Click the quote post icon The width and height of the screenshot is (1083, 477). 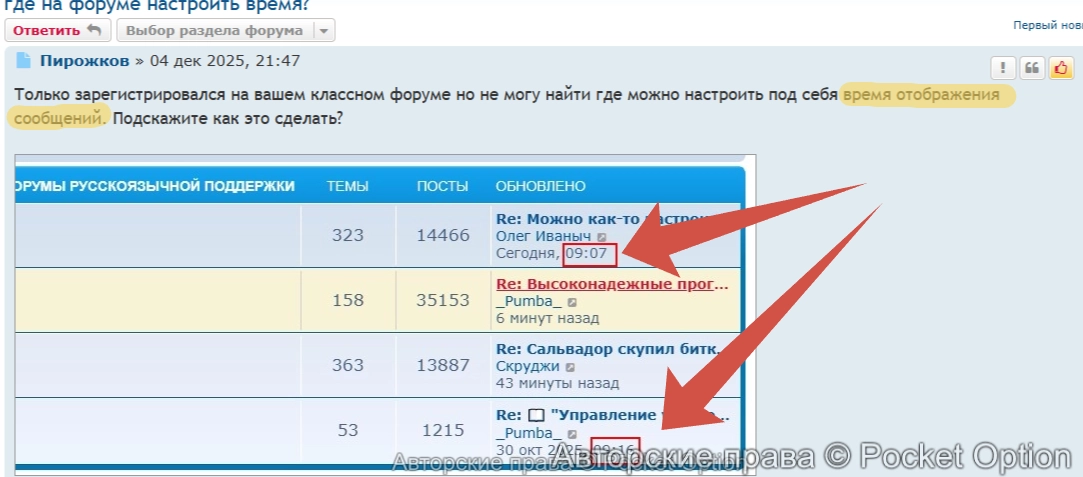pos(1032,68)
